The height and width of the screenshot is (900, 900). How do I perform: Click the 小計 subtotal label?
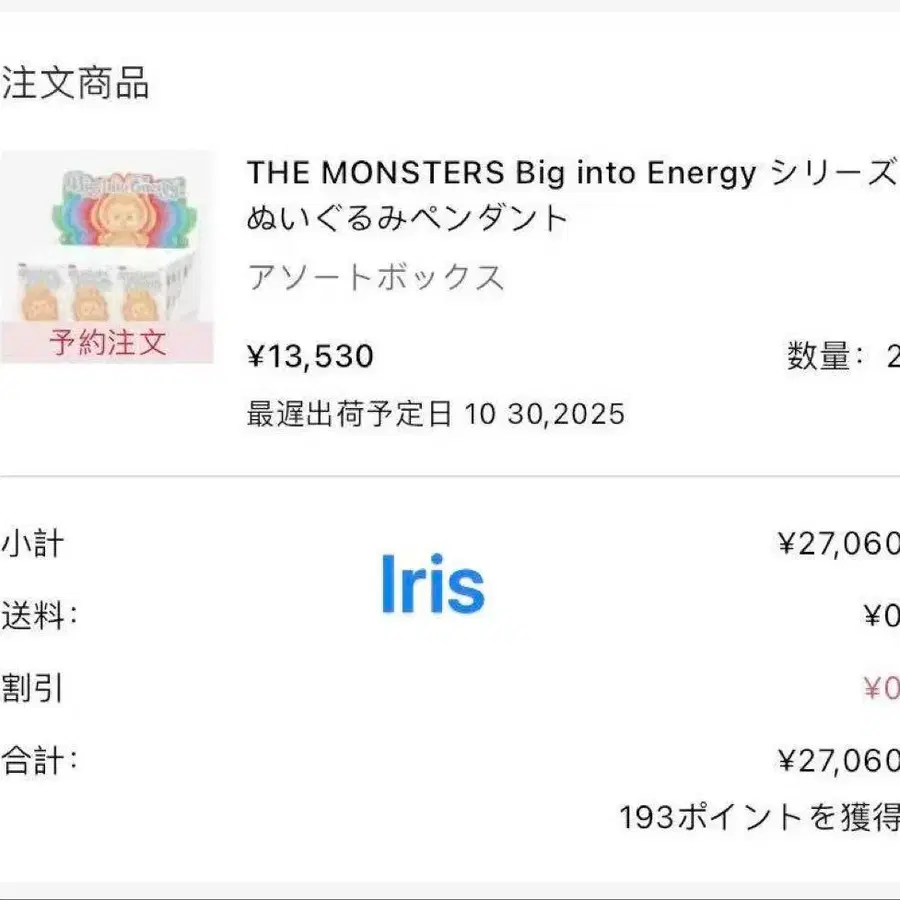tap(32, 543)
